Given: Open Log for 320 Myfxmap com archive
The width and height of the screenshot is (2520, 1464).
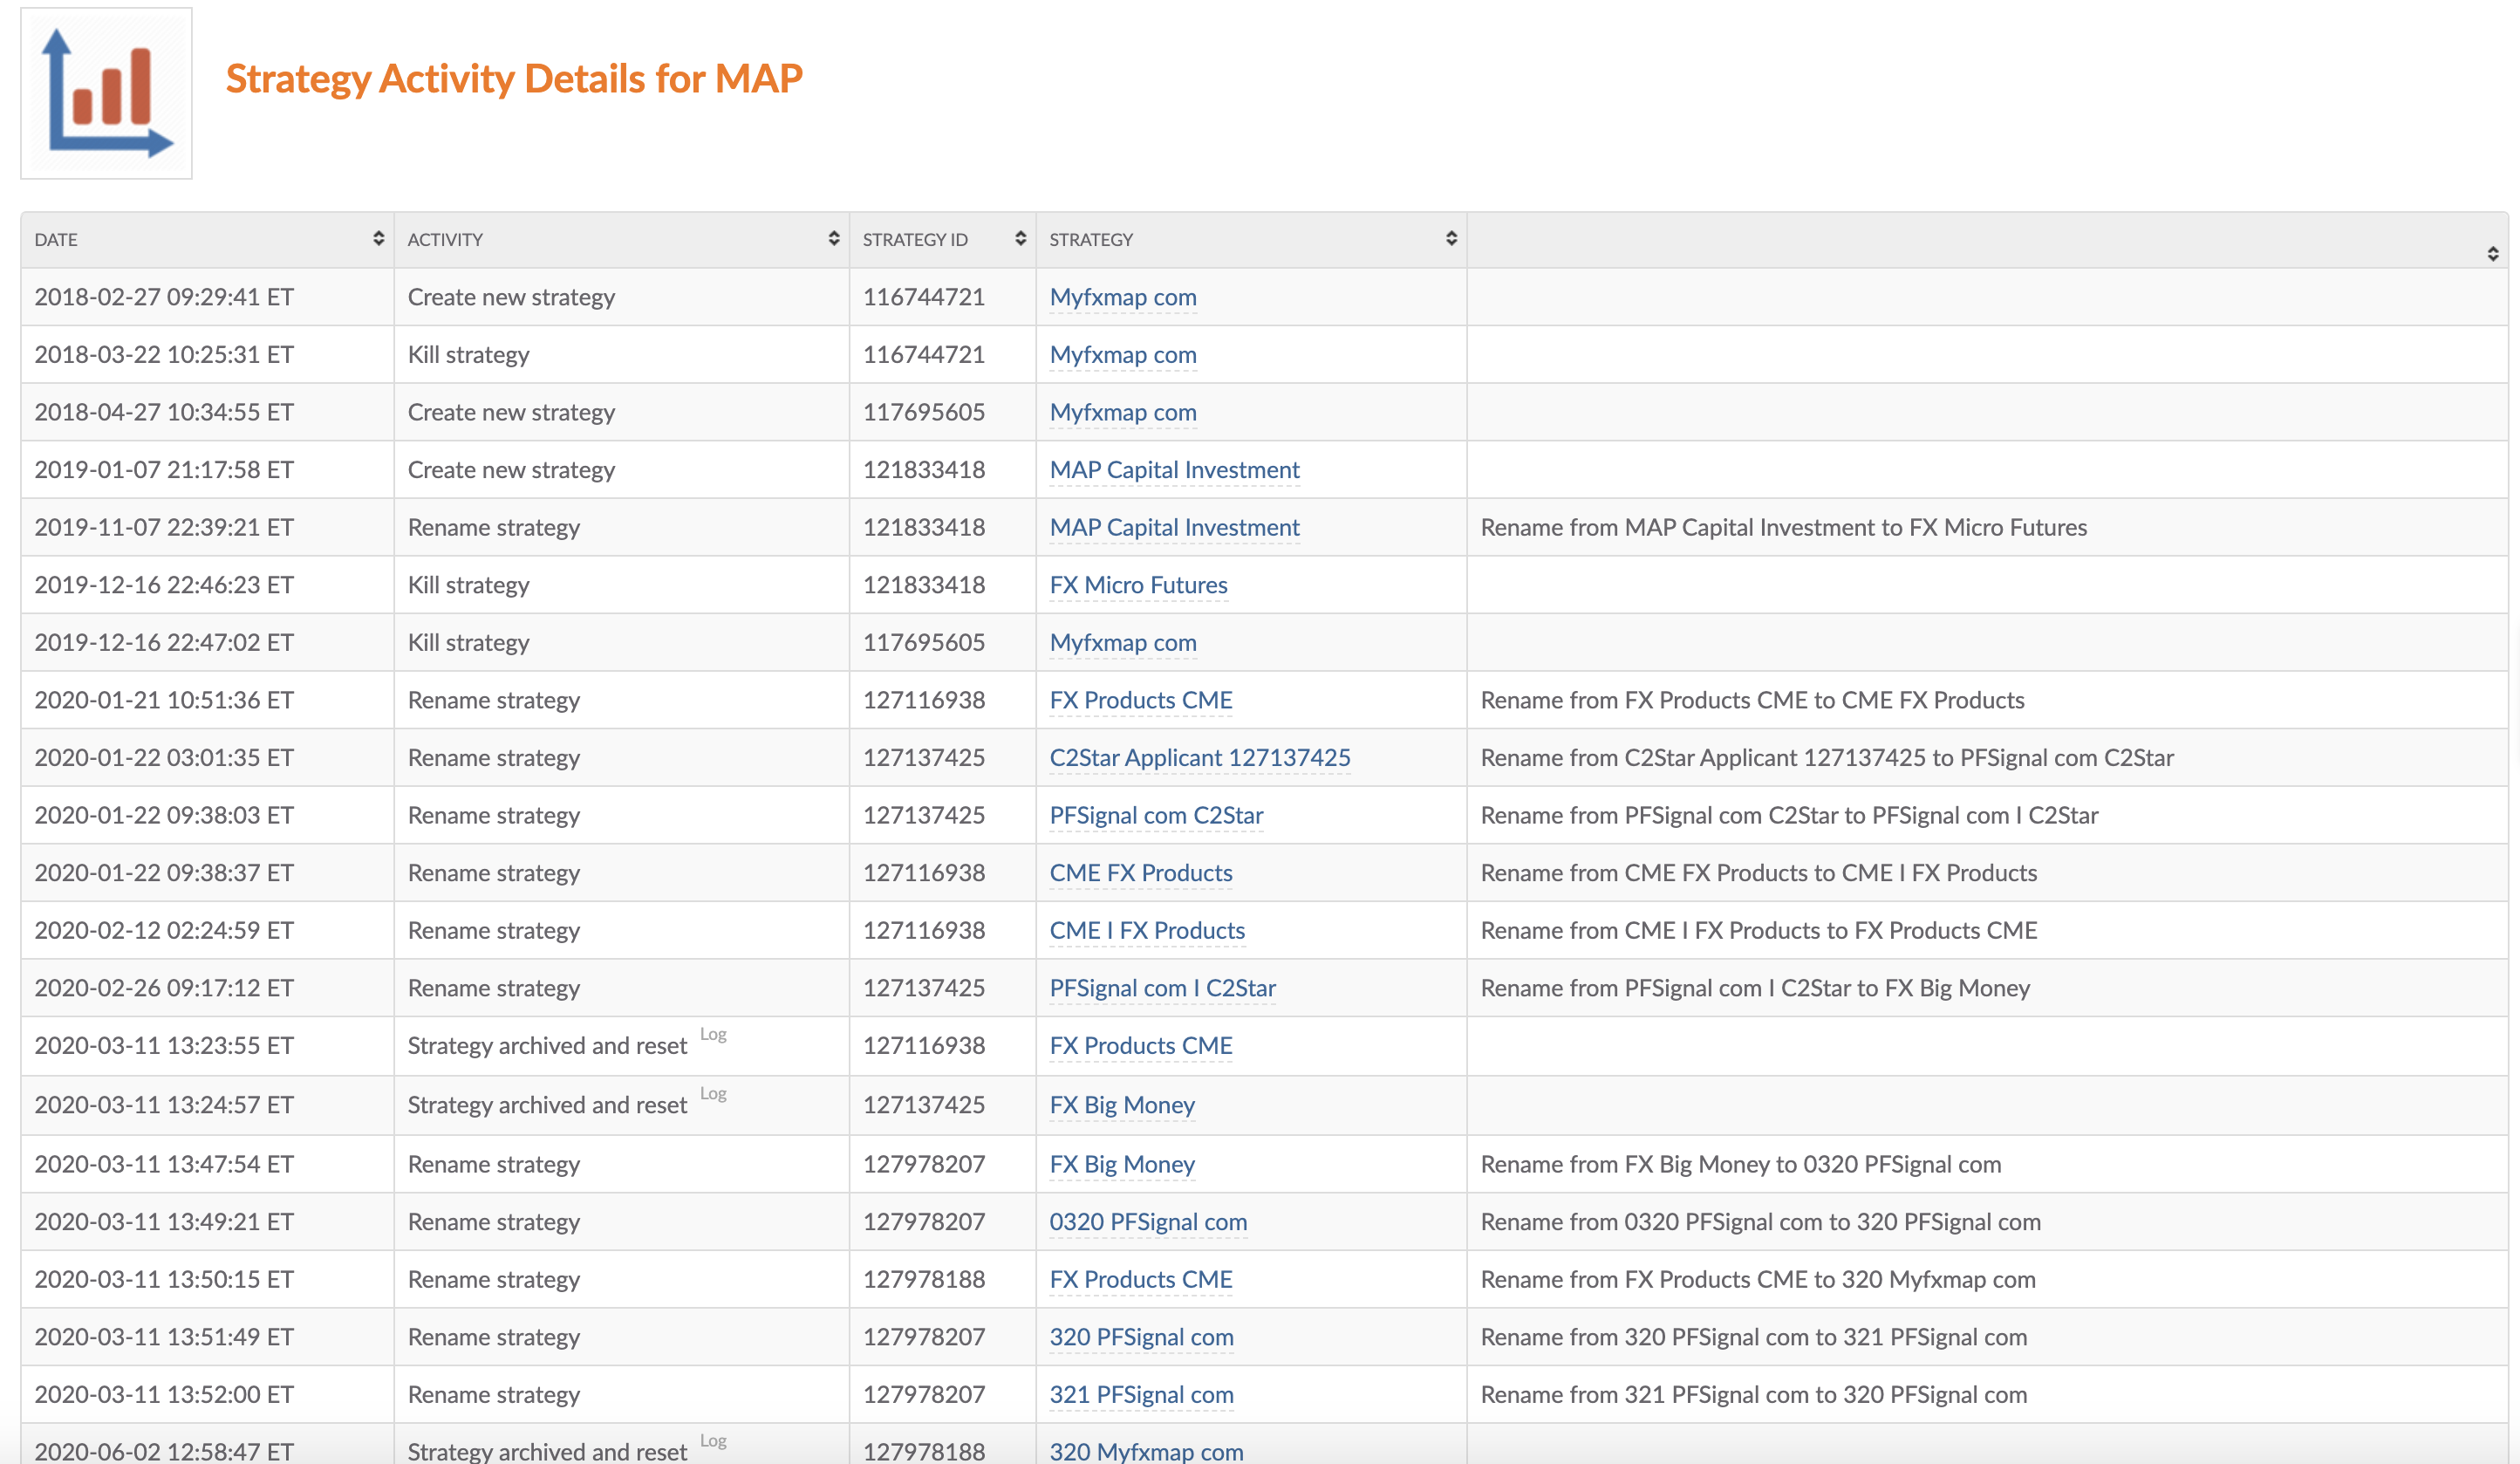Looking at the screenshot, I should (713, 1440).
